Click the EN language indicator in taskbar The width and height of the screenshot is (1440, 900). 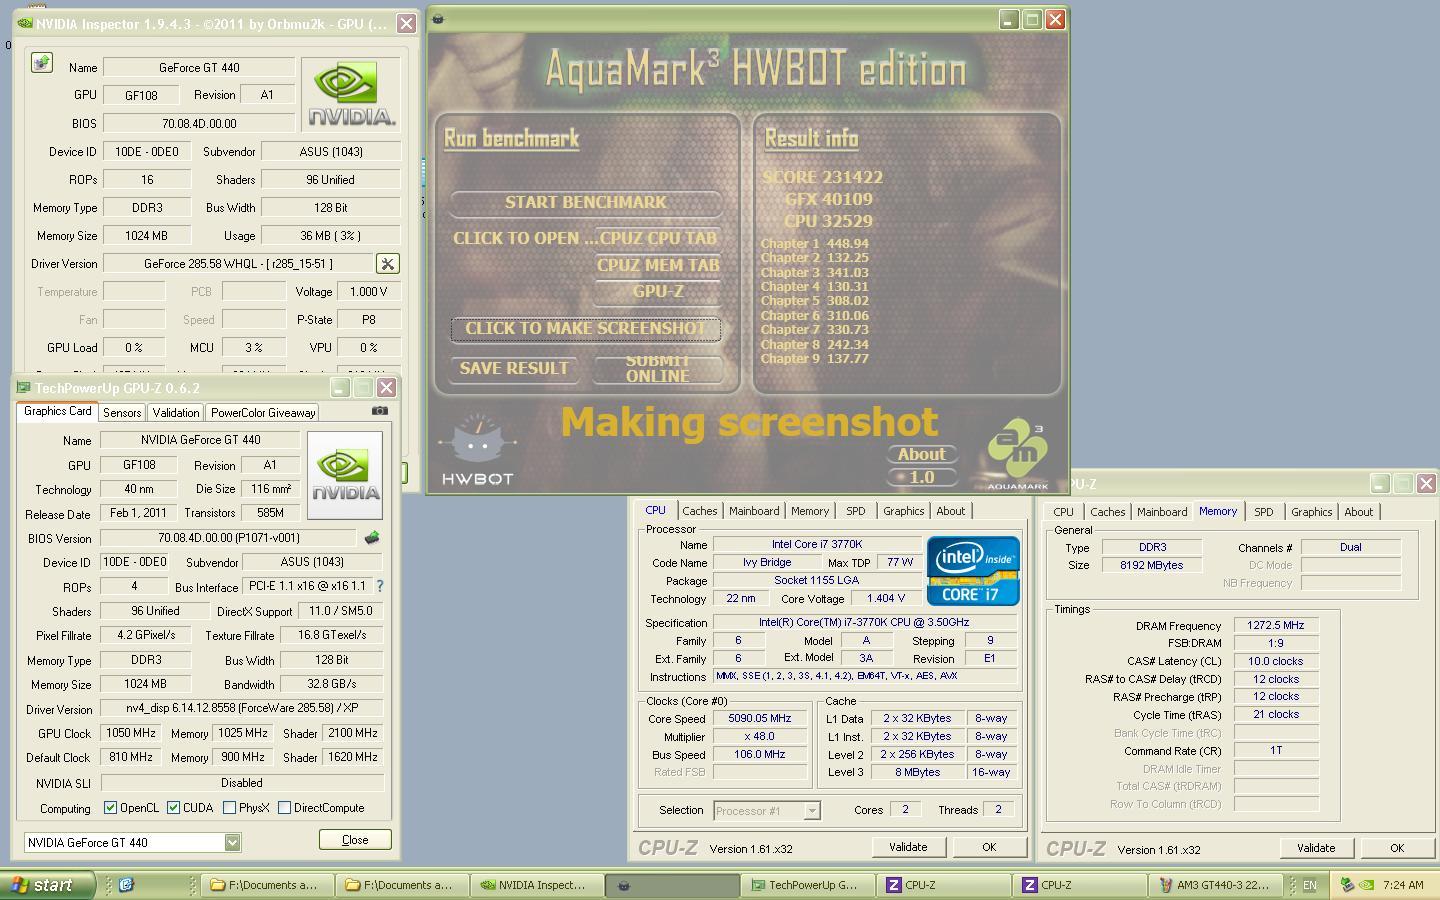1309,885
